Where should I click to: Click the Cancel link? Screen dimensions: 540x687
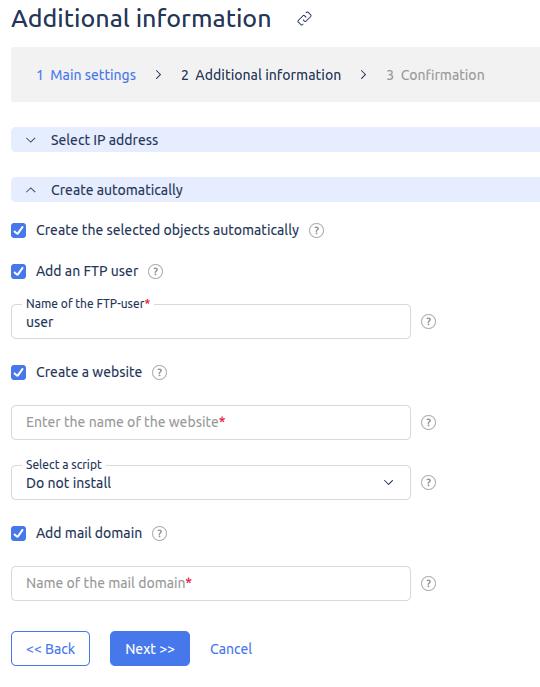[231, 649]
